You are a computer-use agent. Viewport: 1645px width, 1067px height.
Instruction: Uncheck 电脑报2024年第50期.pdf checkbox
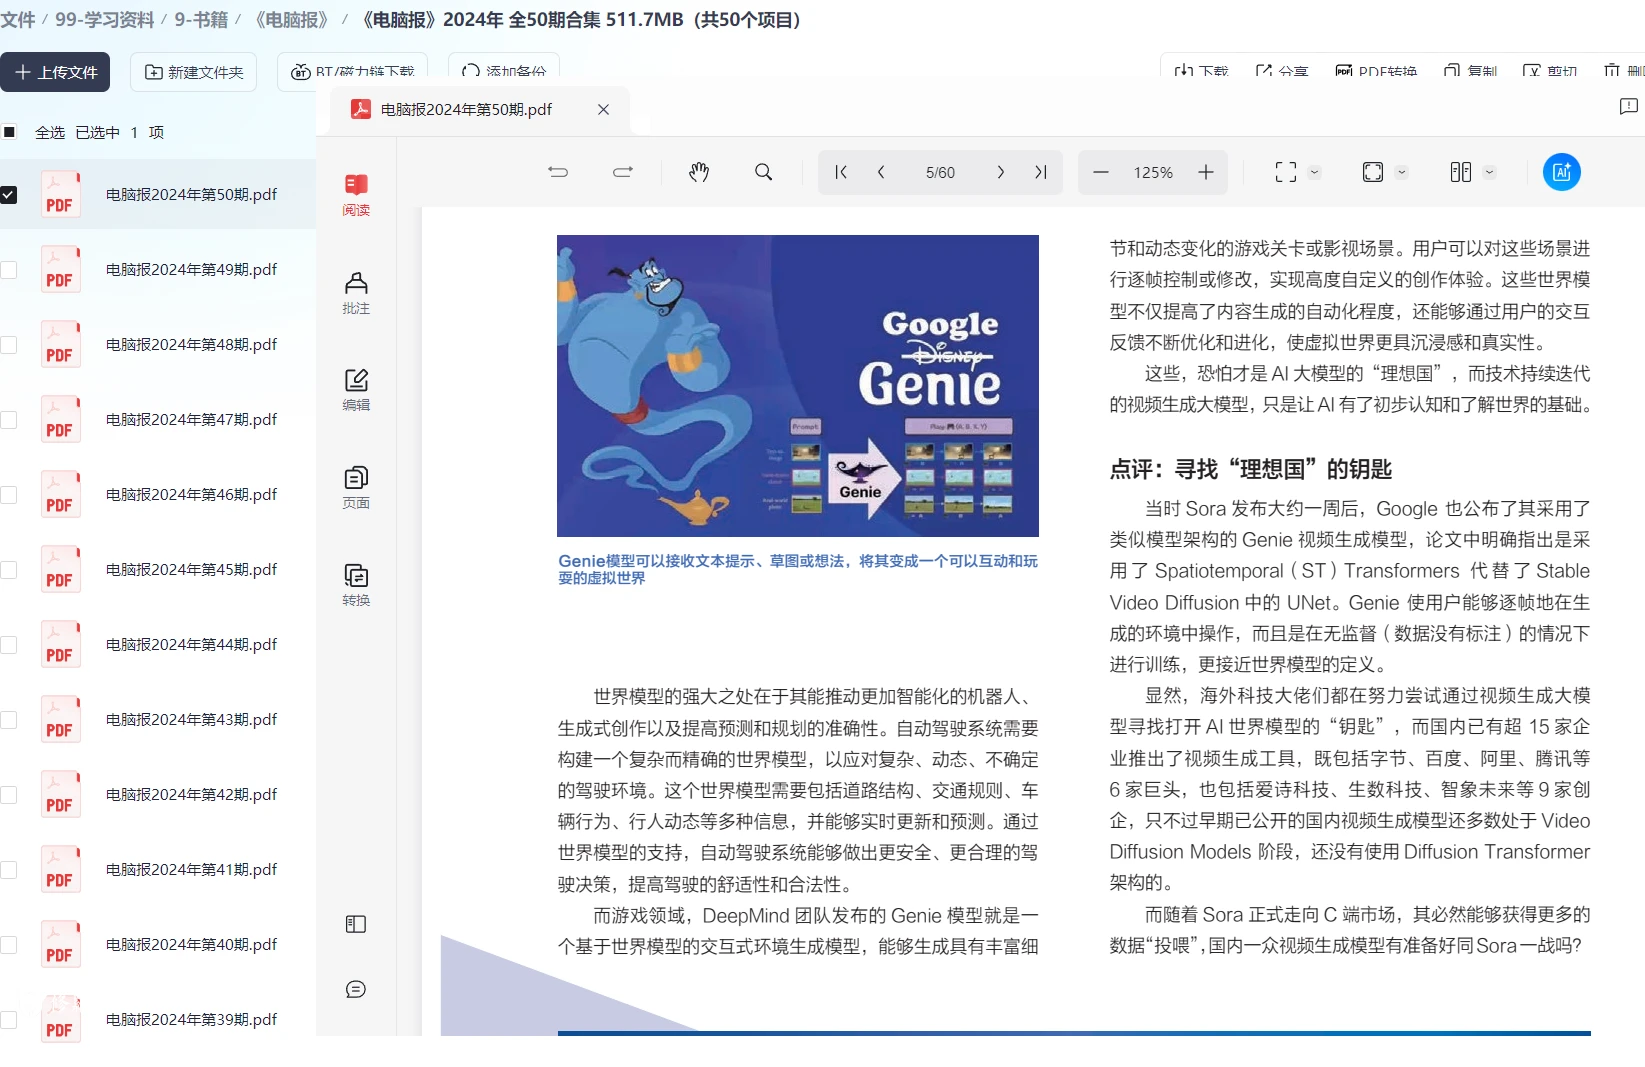pyautogui.click(x=9, y=194)
